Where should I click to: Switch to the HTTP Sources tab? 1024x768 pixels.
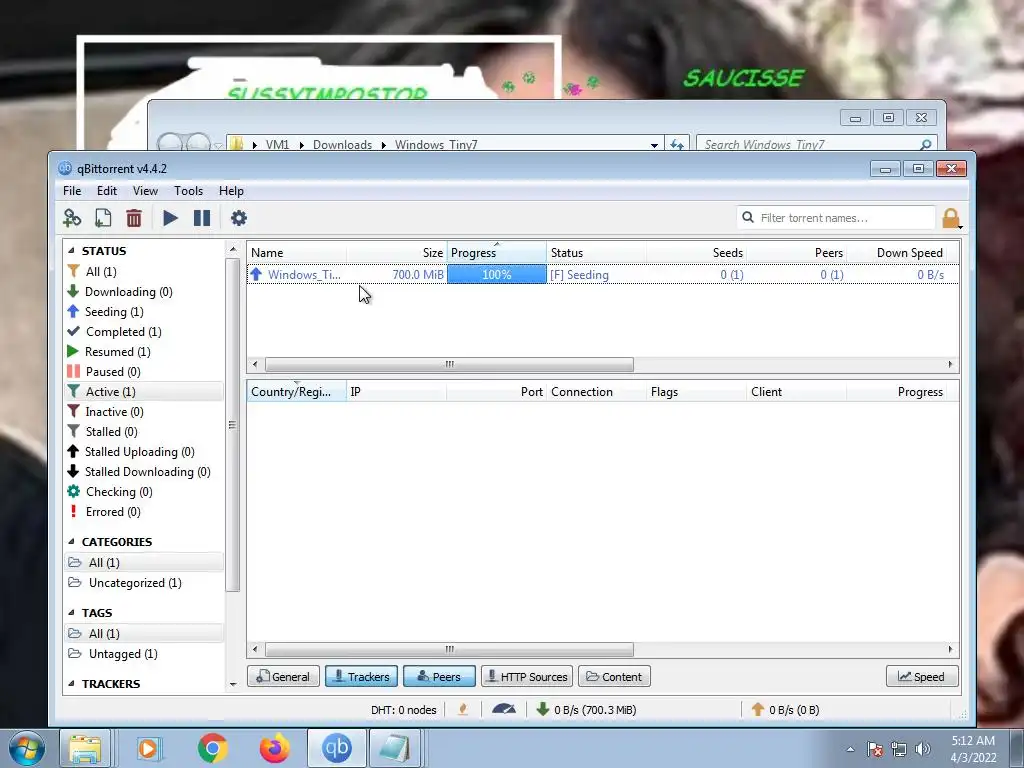point(527,677)
